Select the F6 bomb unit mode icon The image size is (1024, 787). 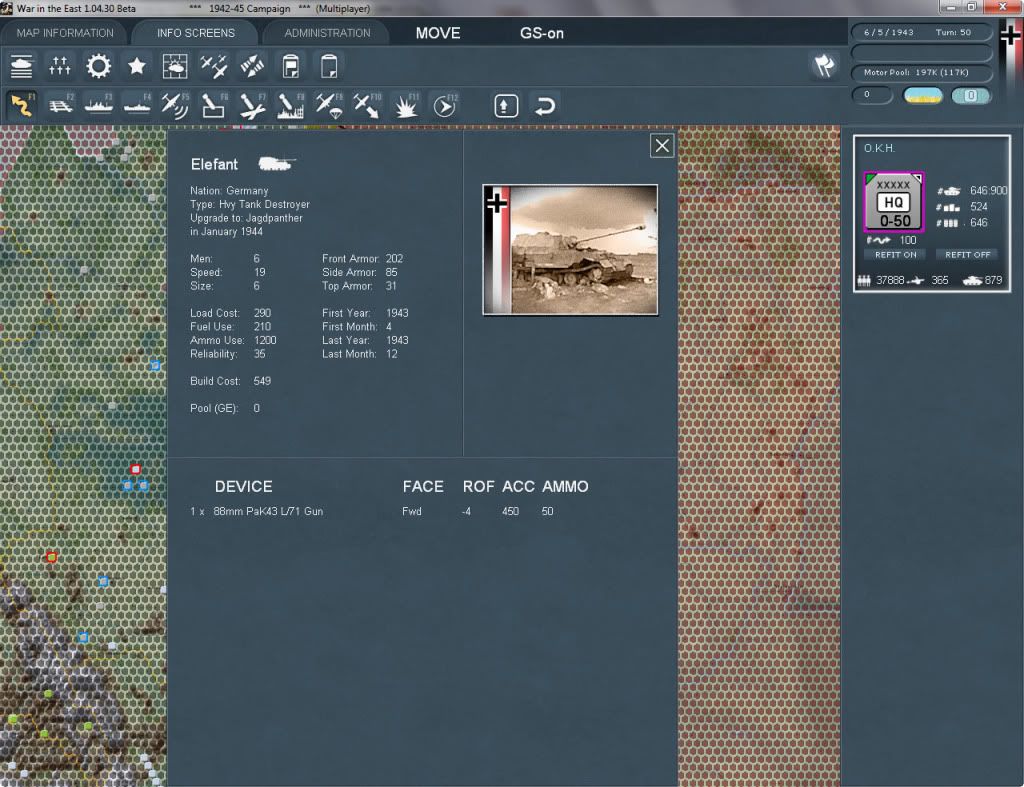coord(214,105)
